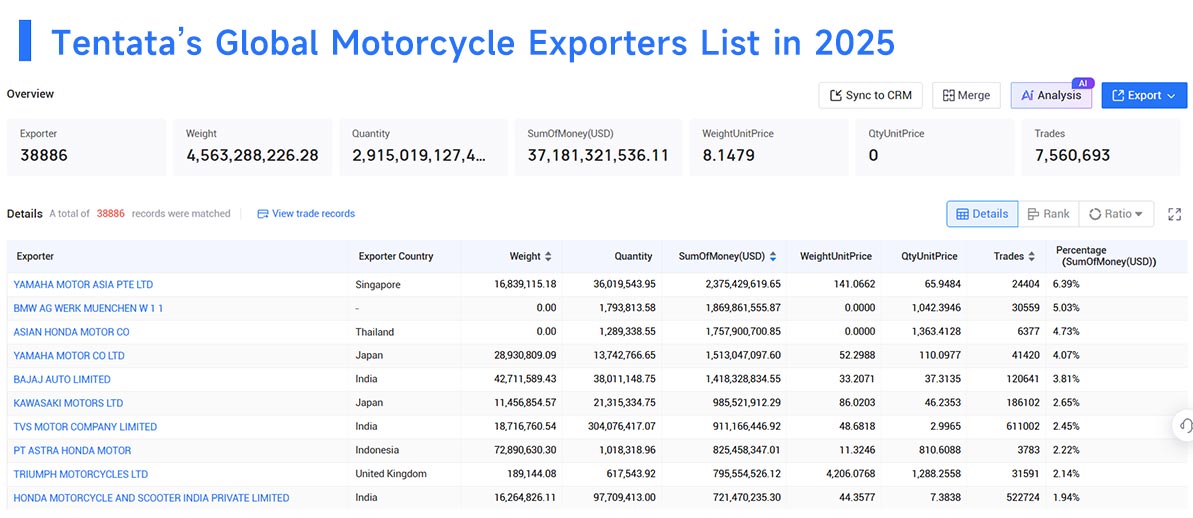Image resolution: width=1193 pixels, height=518 pixels.
Task: Open HONDA MOTORCYCLE AND SCOOTER INDIA PRIVATE LIMITED
Action: point(151,497)
